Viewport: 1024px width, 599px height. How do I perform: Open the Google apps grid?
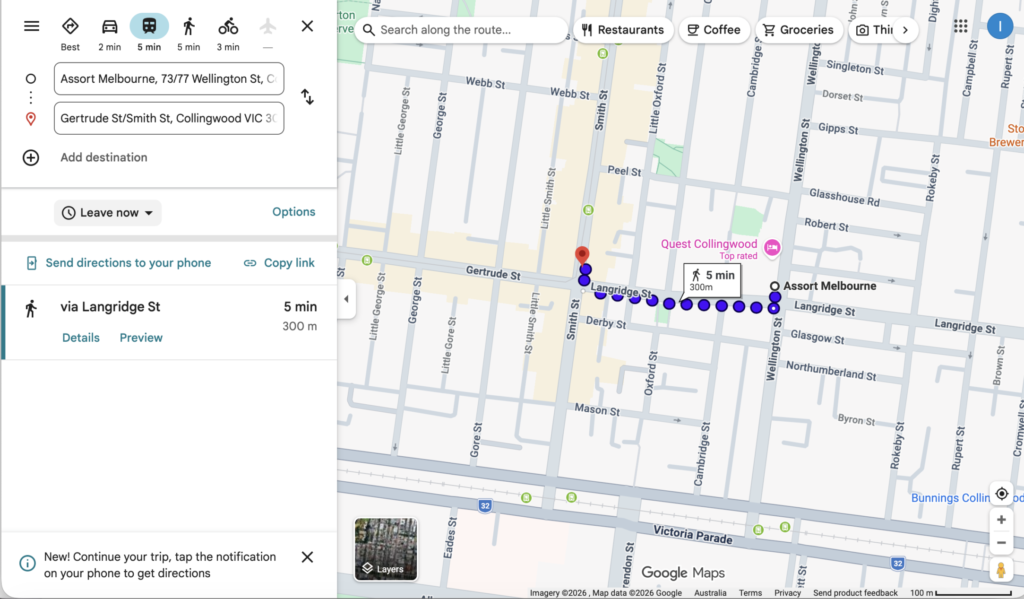[960, 26]
